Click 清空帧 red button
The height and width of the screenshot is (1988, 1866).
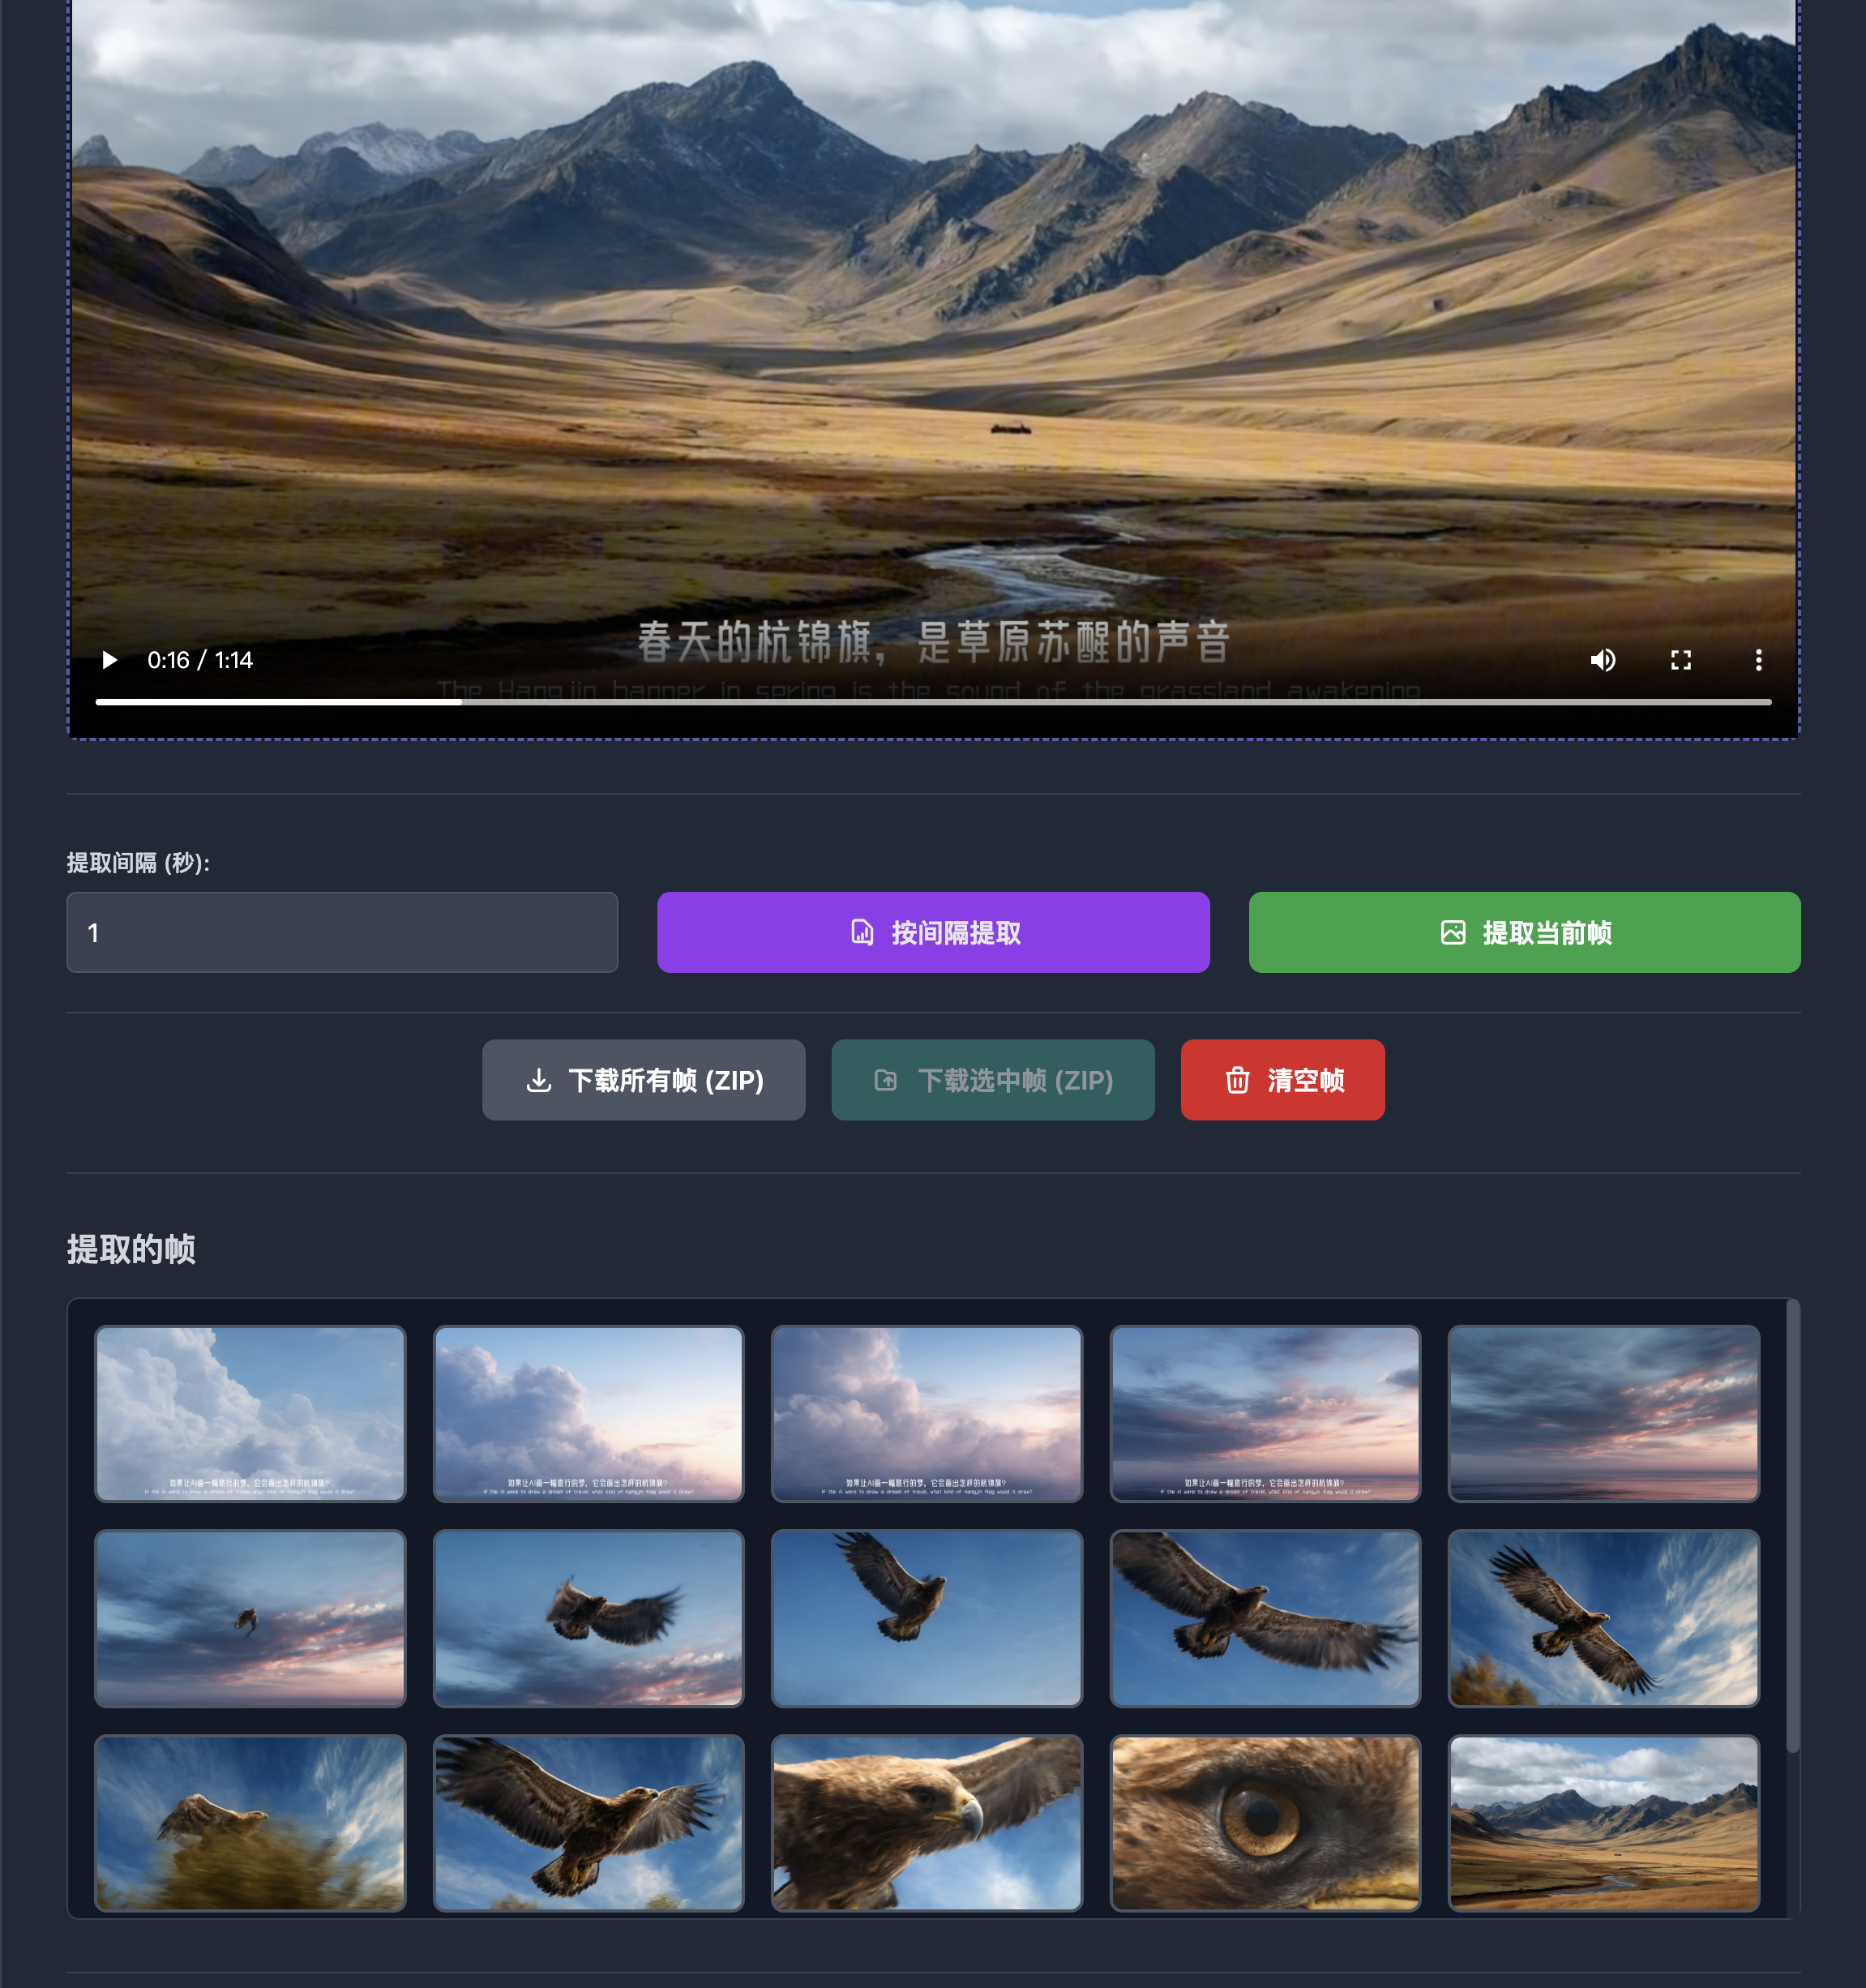click(1282, 1080)
